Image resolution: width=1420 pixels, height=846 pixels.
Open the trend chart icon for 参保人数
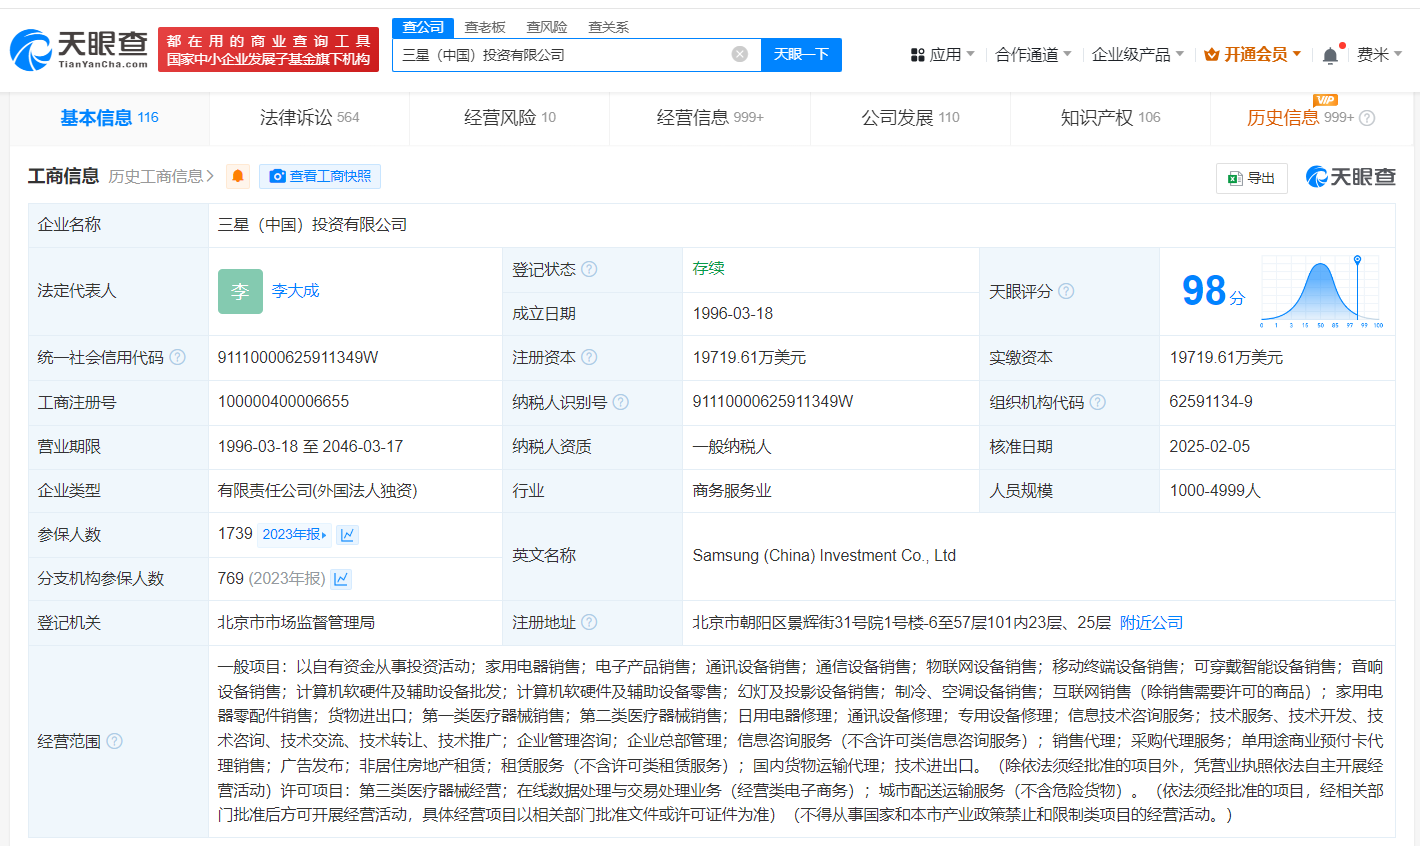pos(347,534)
